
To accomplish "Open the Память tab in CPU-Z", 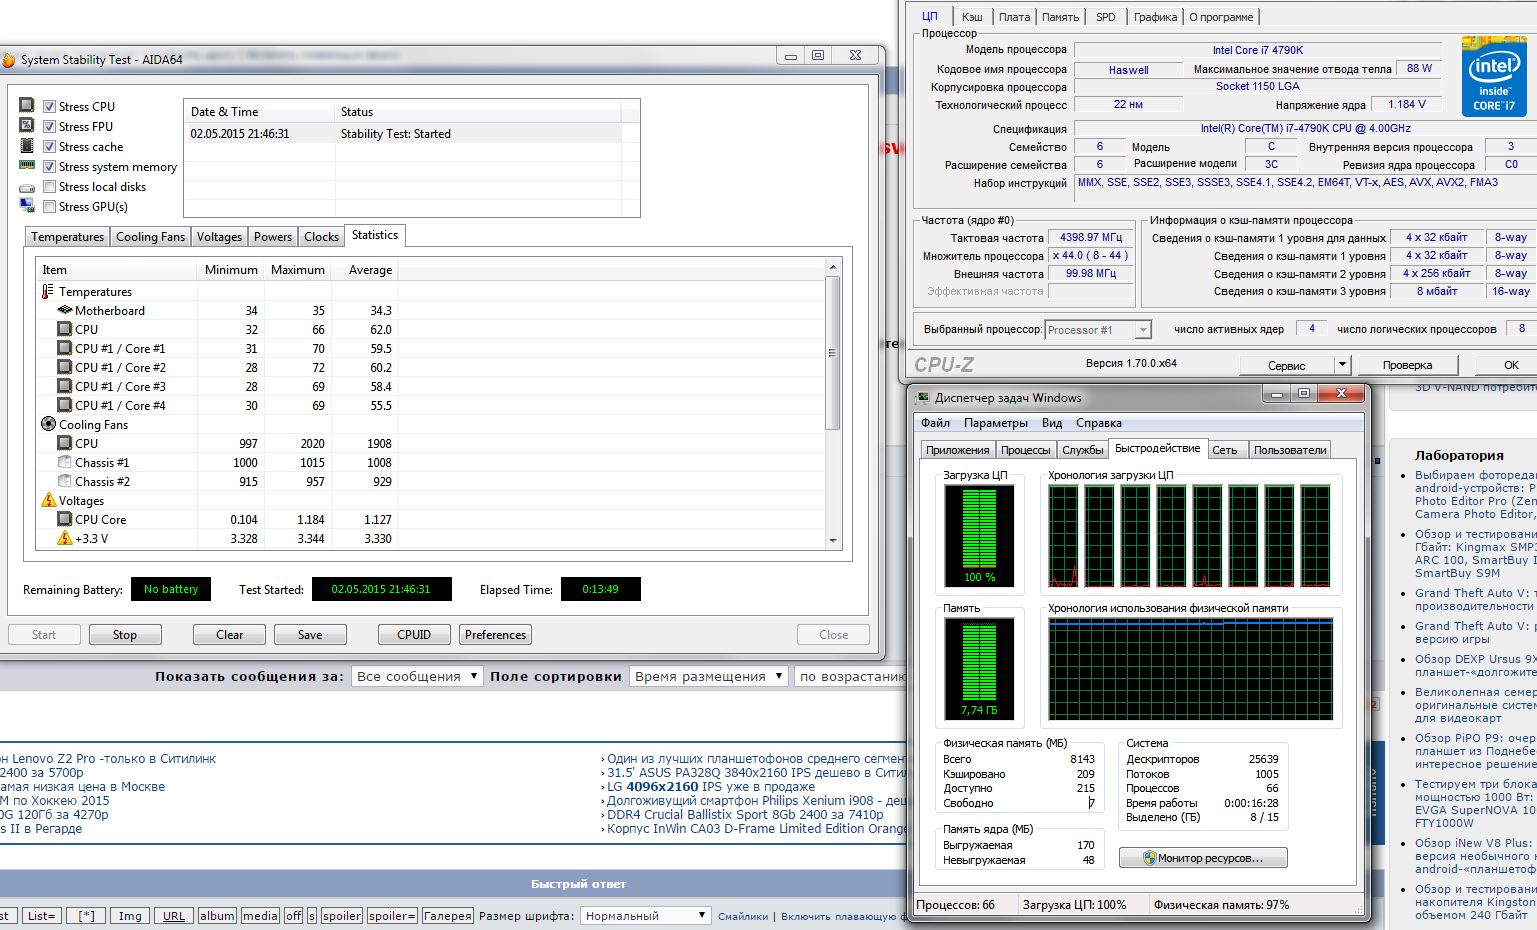I will [x=1060, y=17].
